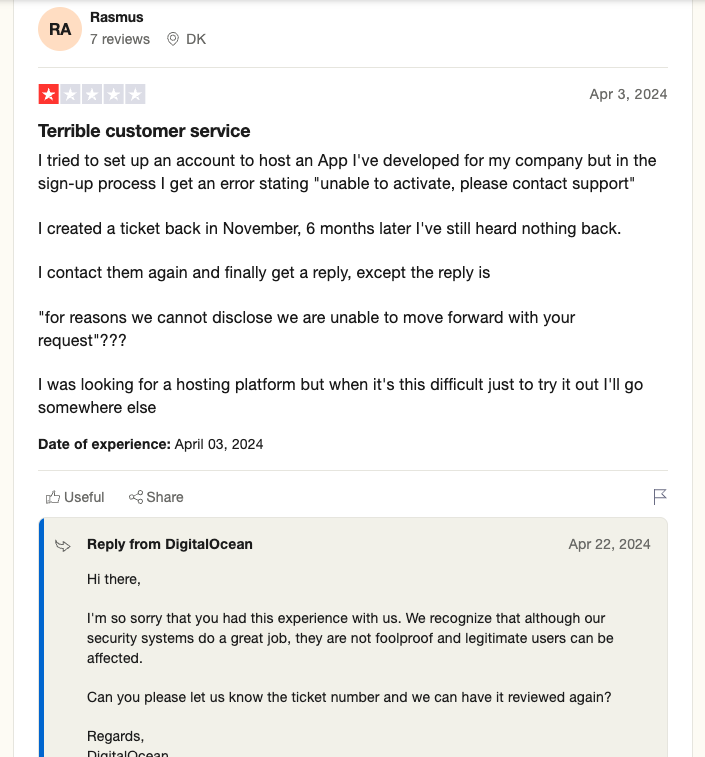Click the thumbs-up Useful icon
705x757 pixels.
[x=53, y=497]
